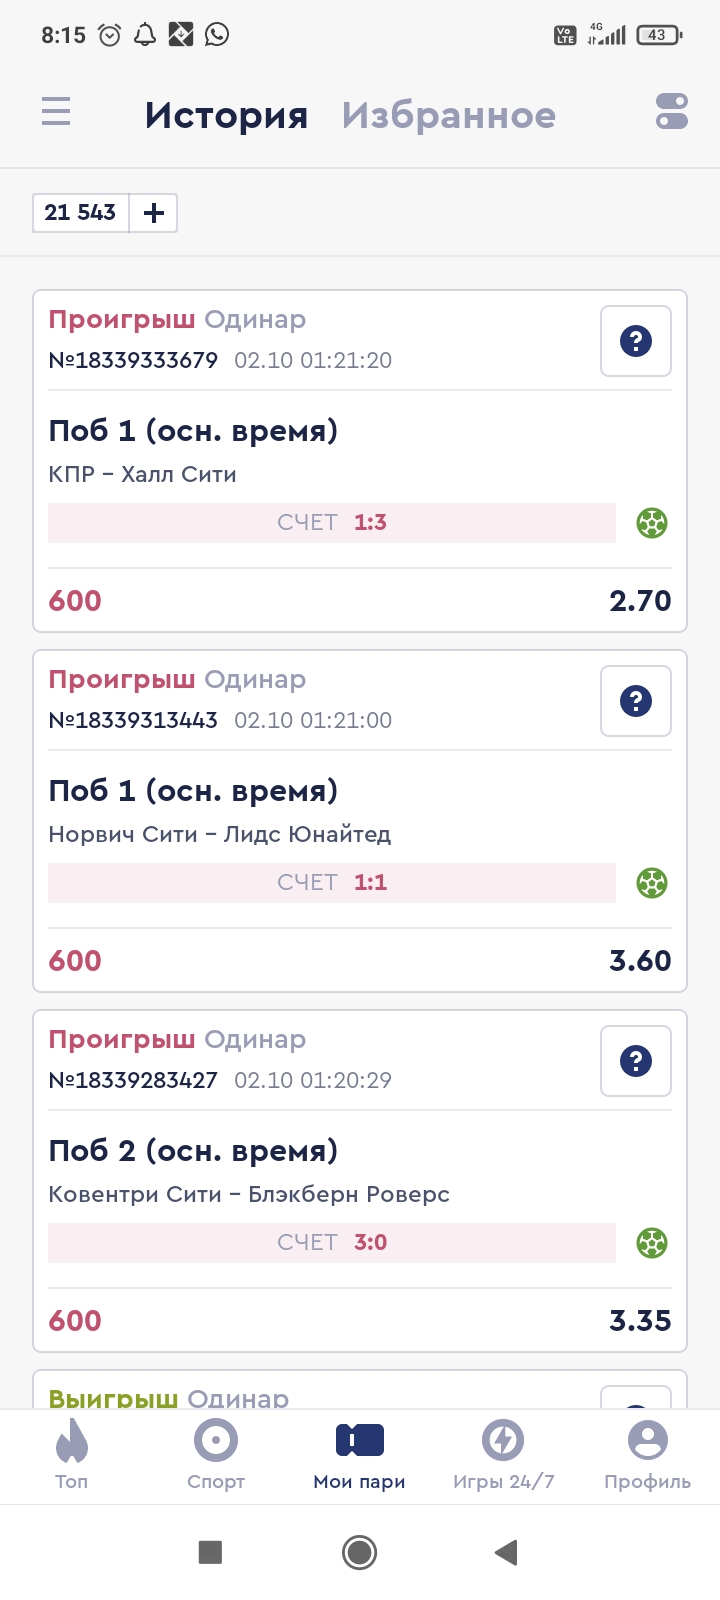Expand the Ковентри Сити – Блэкберн Роверс bet
Viewport: 720px width, 1600px height.
point(249,1194)
